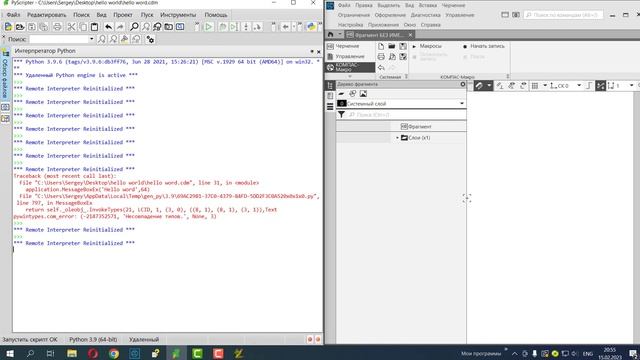Expand the toolset list arrow below КОМПАС-Макро
This screenshot has height=360, width=640.
[x=350, y=76]
